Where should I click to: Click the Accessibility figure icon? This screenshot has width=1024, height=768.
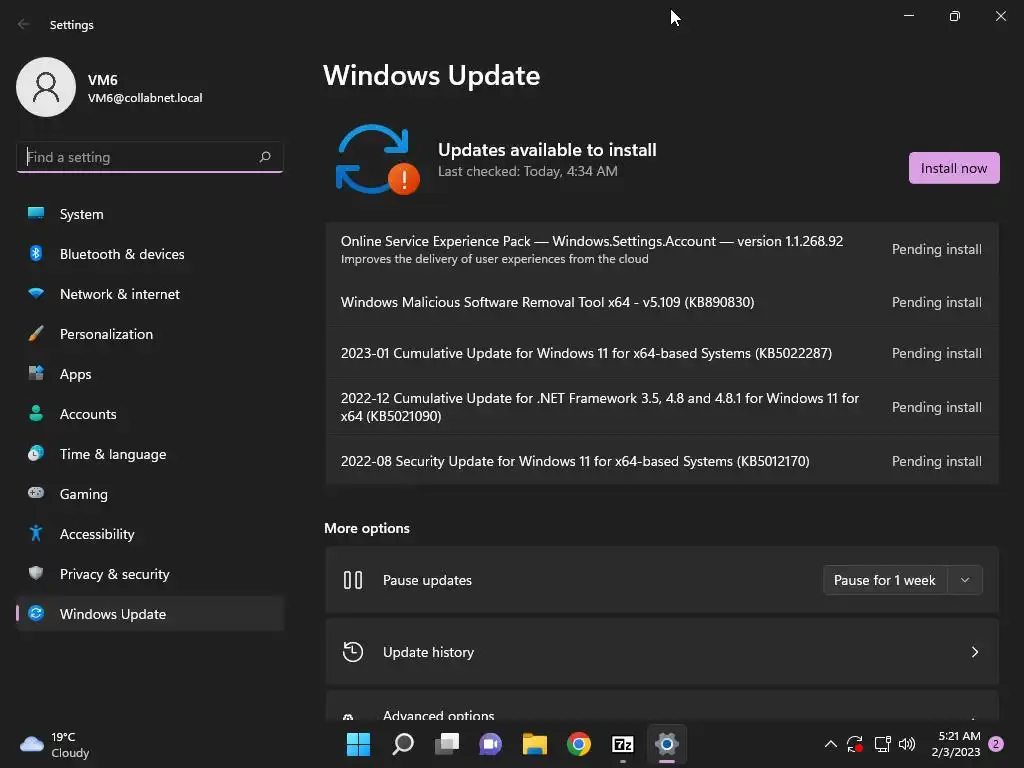(36, 534)
